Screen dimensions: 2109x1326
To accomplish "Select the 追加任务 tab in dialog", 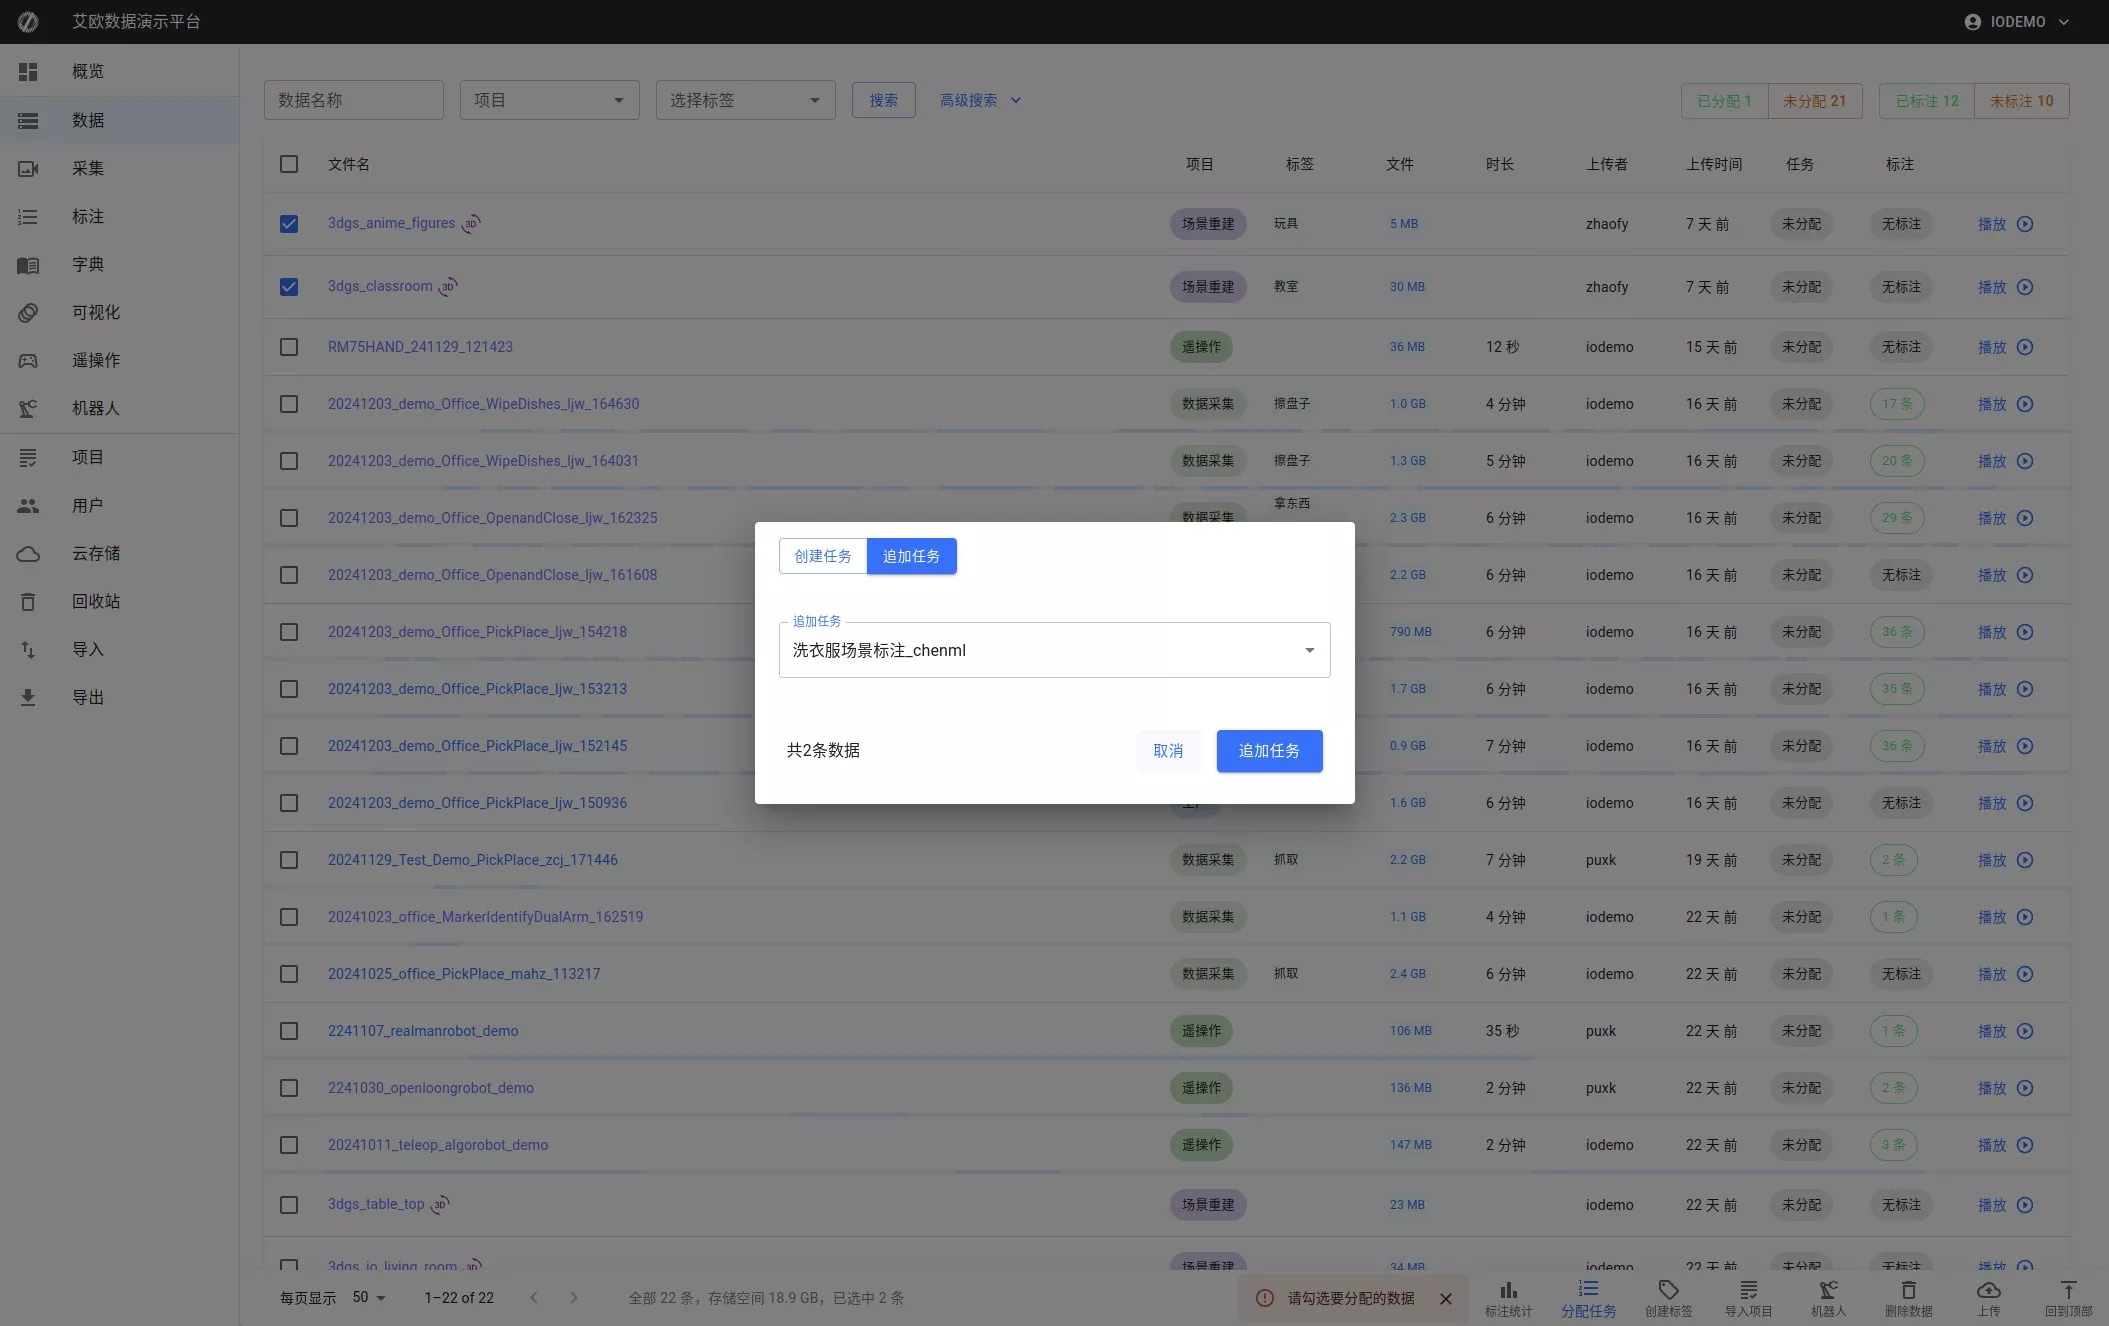I will pos(911,556).
